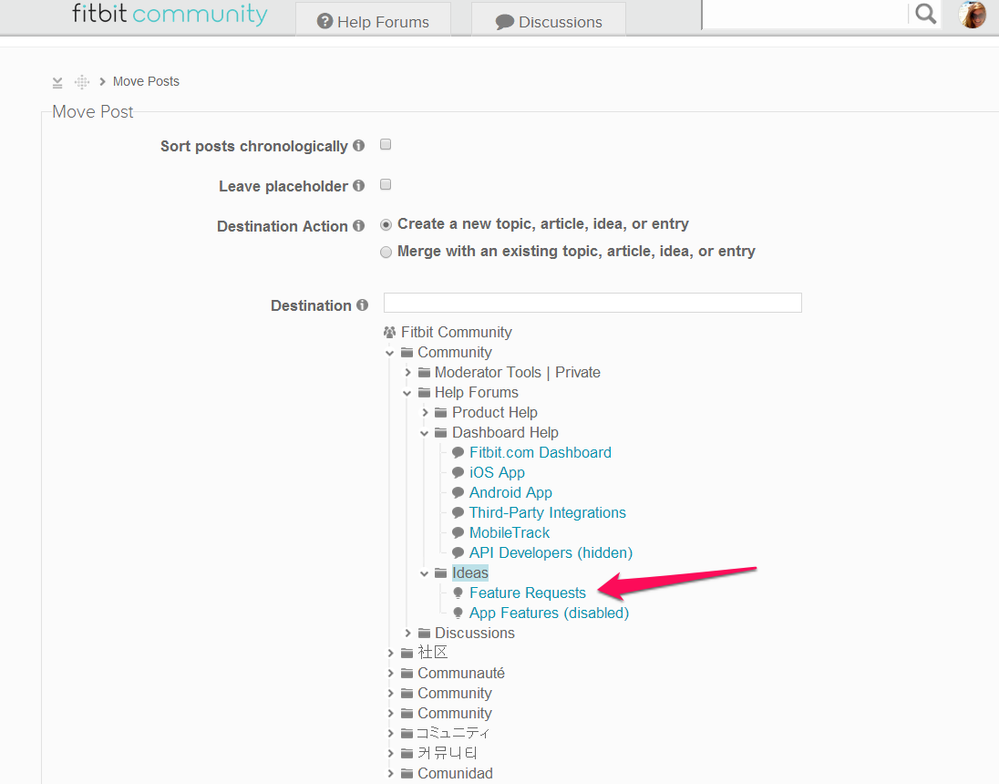Select Merge with an existing topic option
The height and width of the screenshot is (784, 999).
pyautogui.click(x=386, y=252)
